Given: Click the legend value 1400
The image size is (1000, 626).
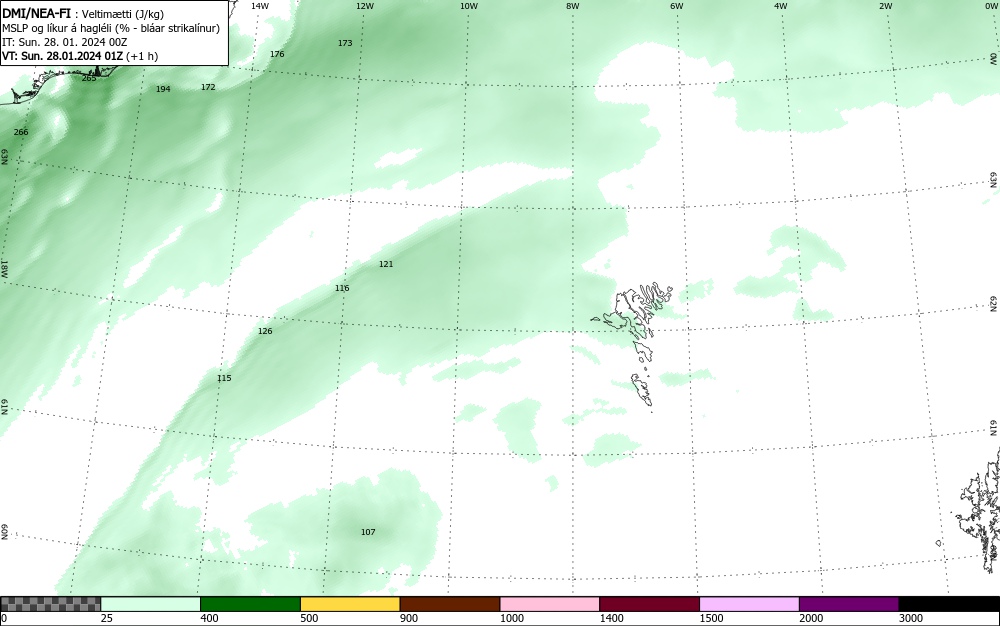Looking at the screenshot, I should coord(612,618).
